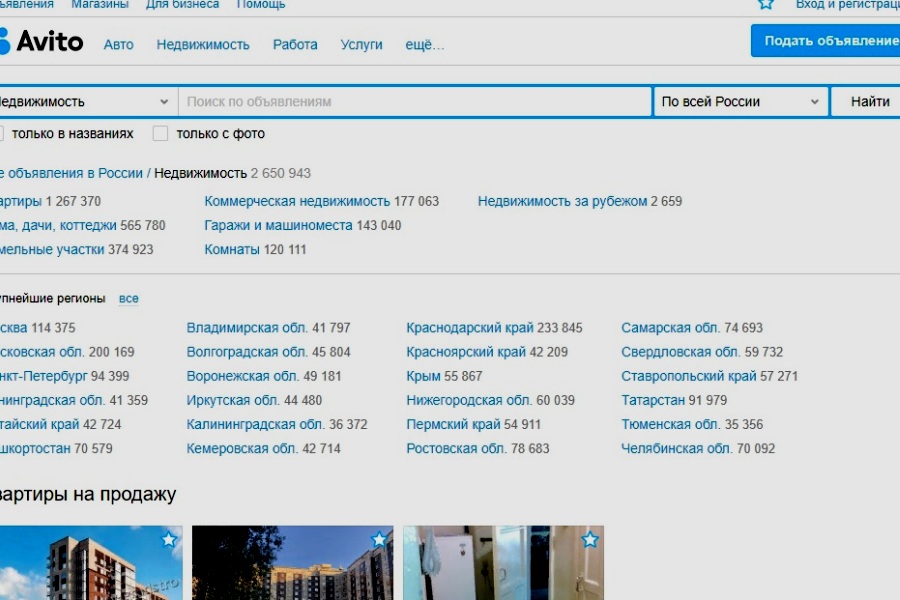Viewport: 900px width, 600px height.
Task: Show all regions via 'все' link
Action: pyautogui.click(x=129, y=299)
